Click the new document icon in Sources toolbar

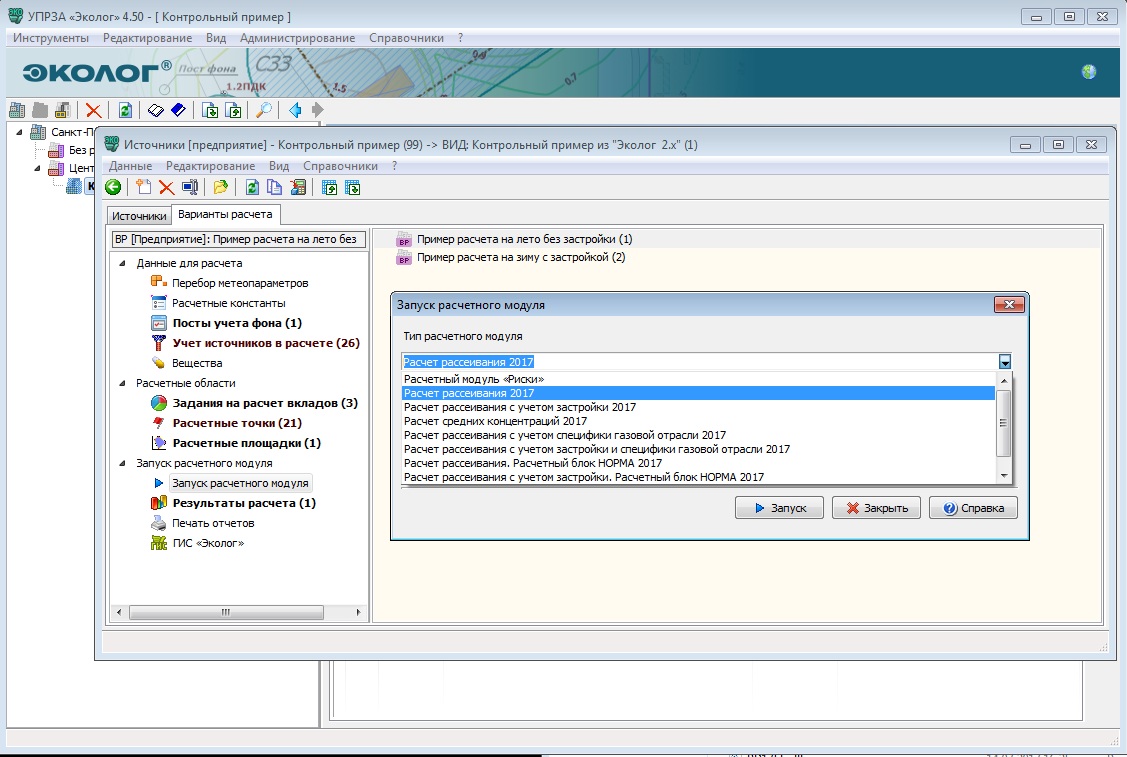point(144,187)
